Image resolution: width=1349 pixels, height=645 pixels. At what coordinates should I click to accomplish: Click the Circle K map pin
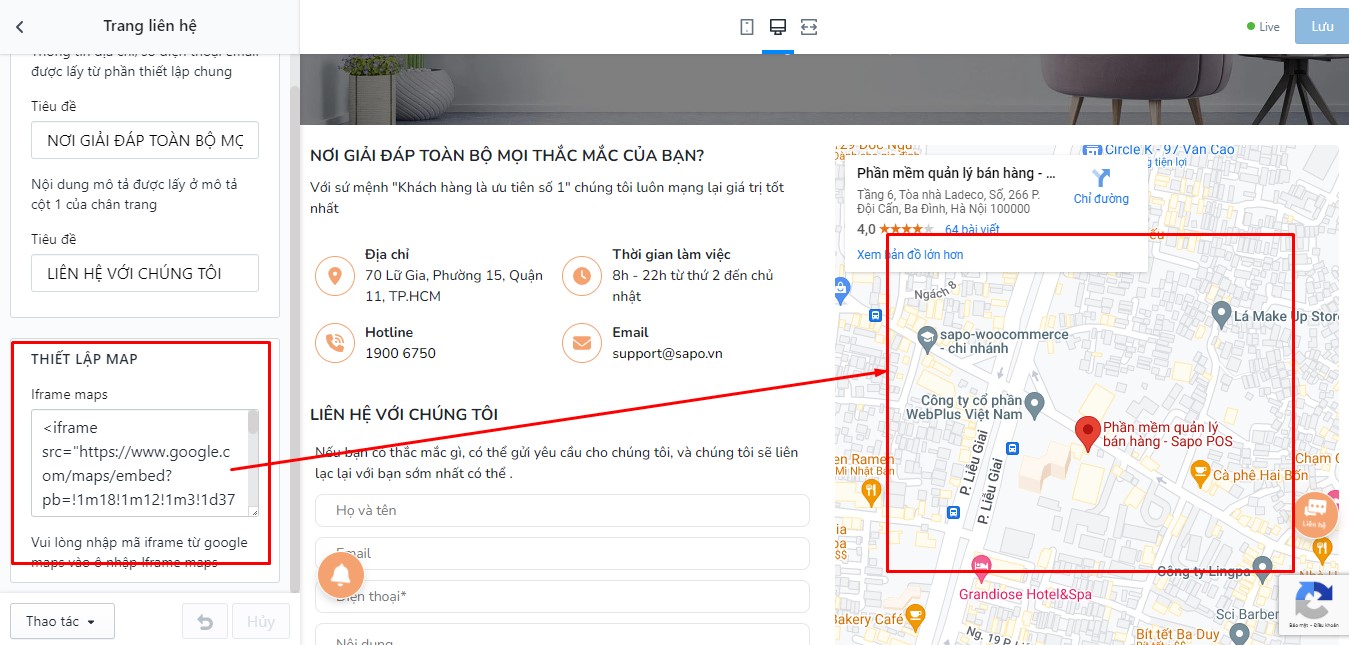click(x=1093, y=149)
